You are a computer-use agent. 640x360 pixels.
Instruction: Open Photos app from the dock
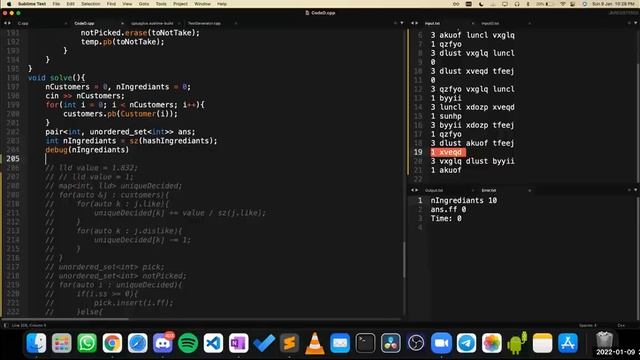[x=492, y=343]
